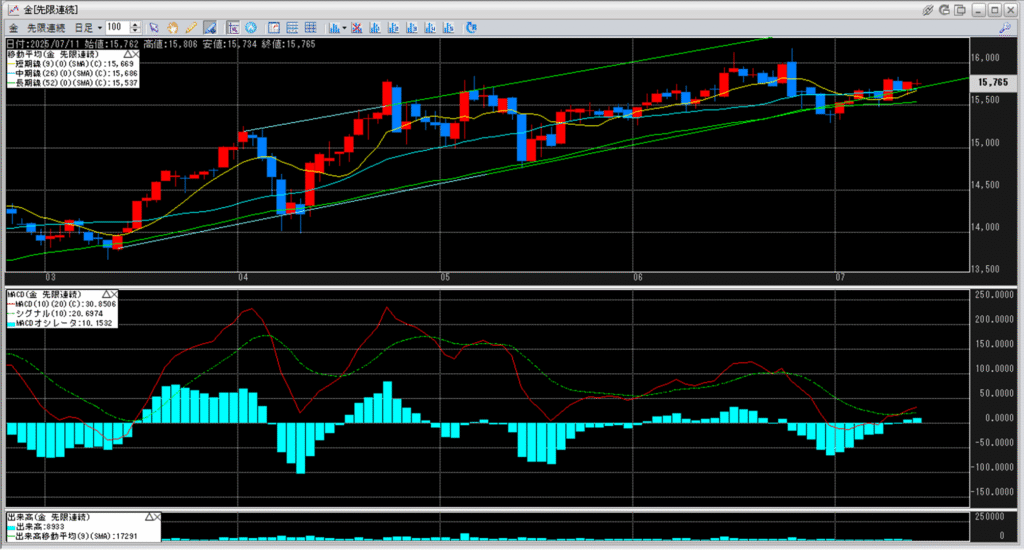Screen dimensions: 1024x550
Task: Select the grid split layout icon
Action: point(310,27)
